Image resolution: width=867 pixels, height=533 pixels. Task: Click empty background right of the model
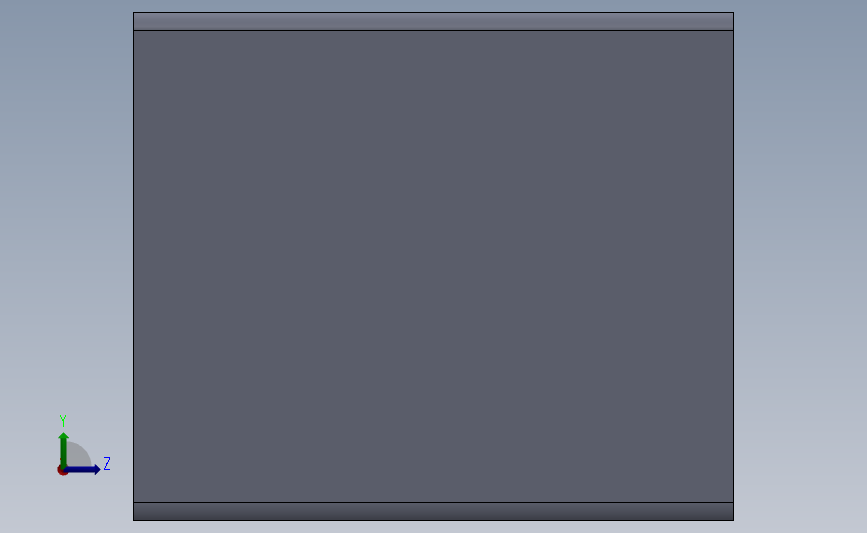click(x=800, y=266)
